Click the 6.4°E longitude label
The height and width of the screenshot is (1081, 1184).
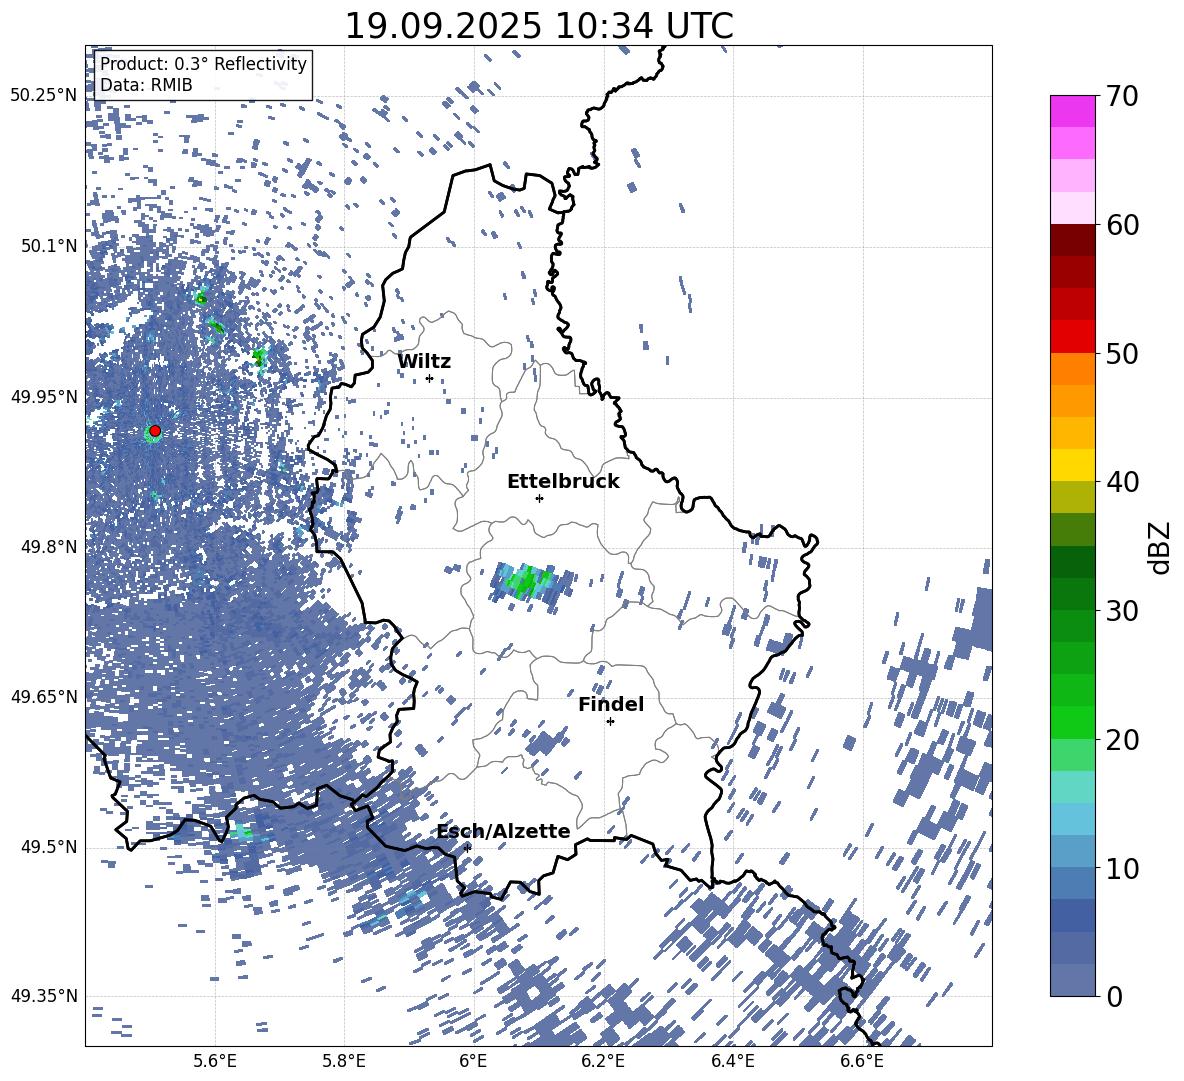pos(732,1061)
